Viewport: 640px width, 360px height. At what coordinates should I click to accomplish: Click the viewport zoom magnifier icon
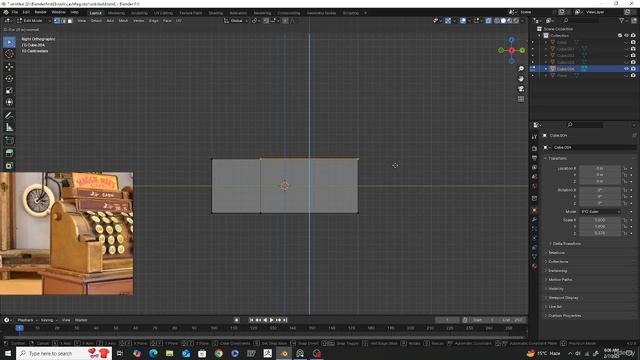(521, 69)
